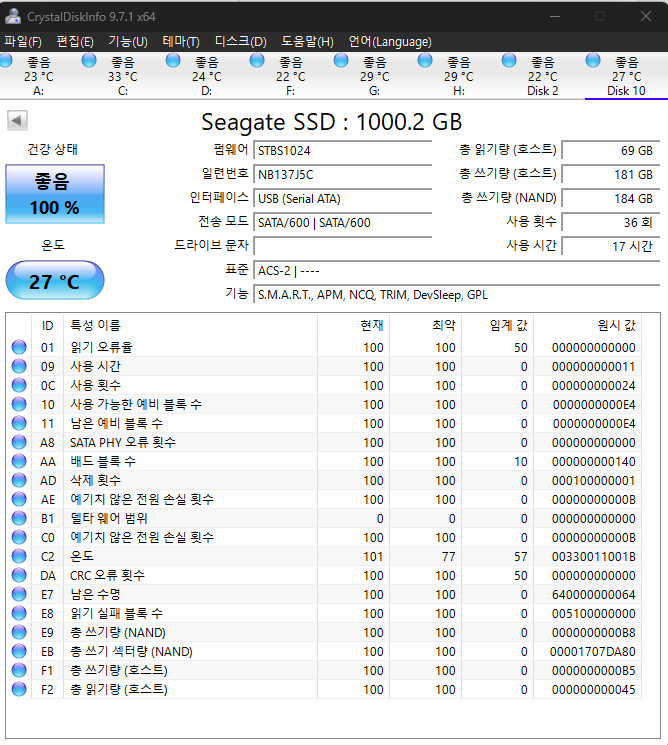The height and width of the screenshot is (745, 668).
Task: Click status orb for AA 배드 블록 수
Action: (x=19, y=461)
